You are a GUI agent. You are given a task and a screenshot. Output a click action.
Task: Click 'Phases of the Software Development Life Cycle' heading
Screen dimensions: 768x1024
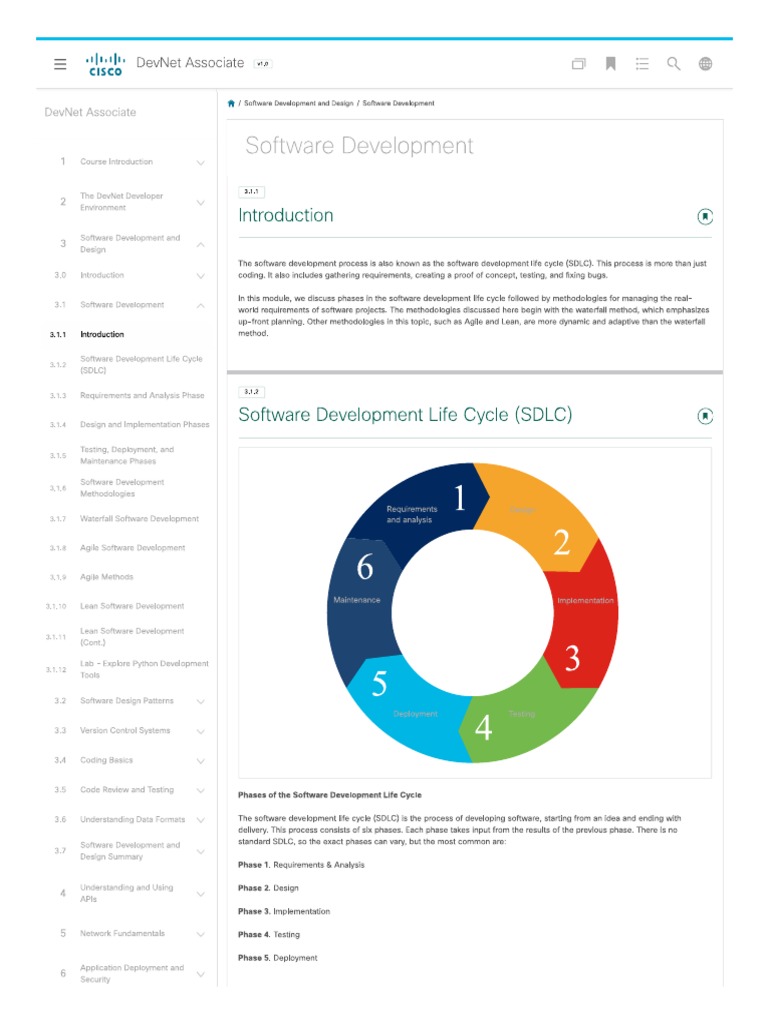330,795
